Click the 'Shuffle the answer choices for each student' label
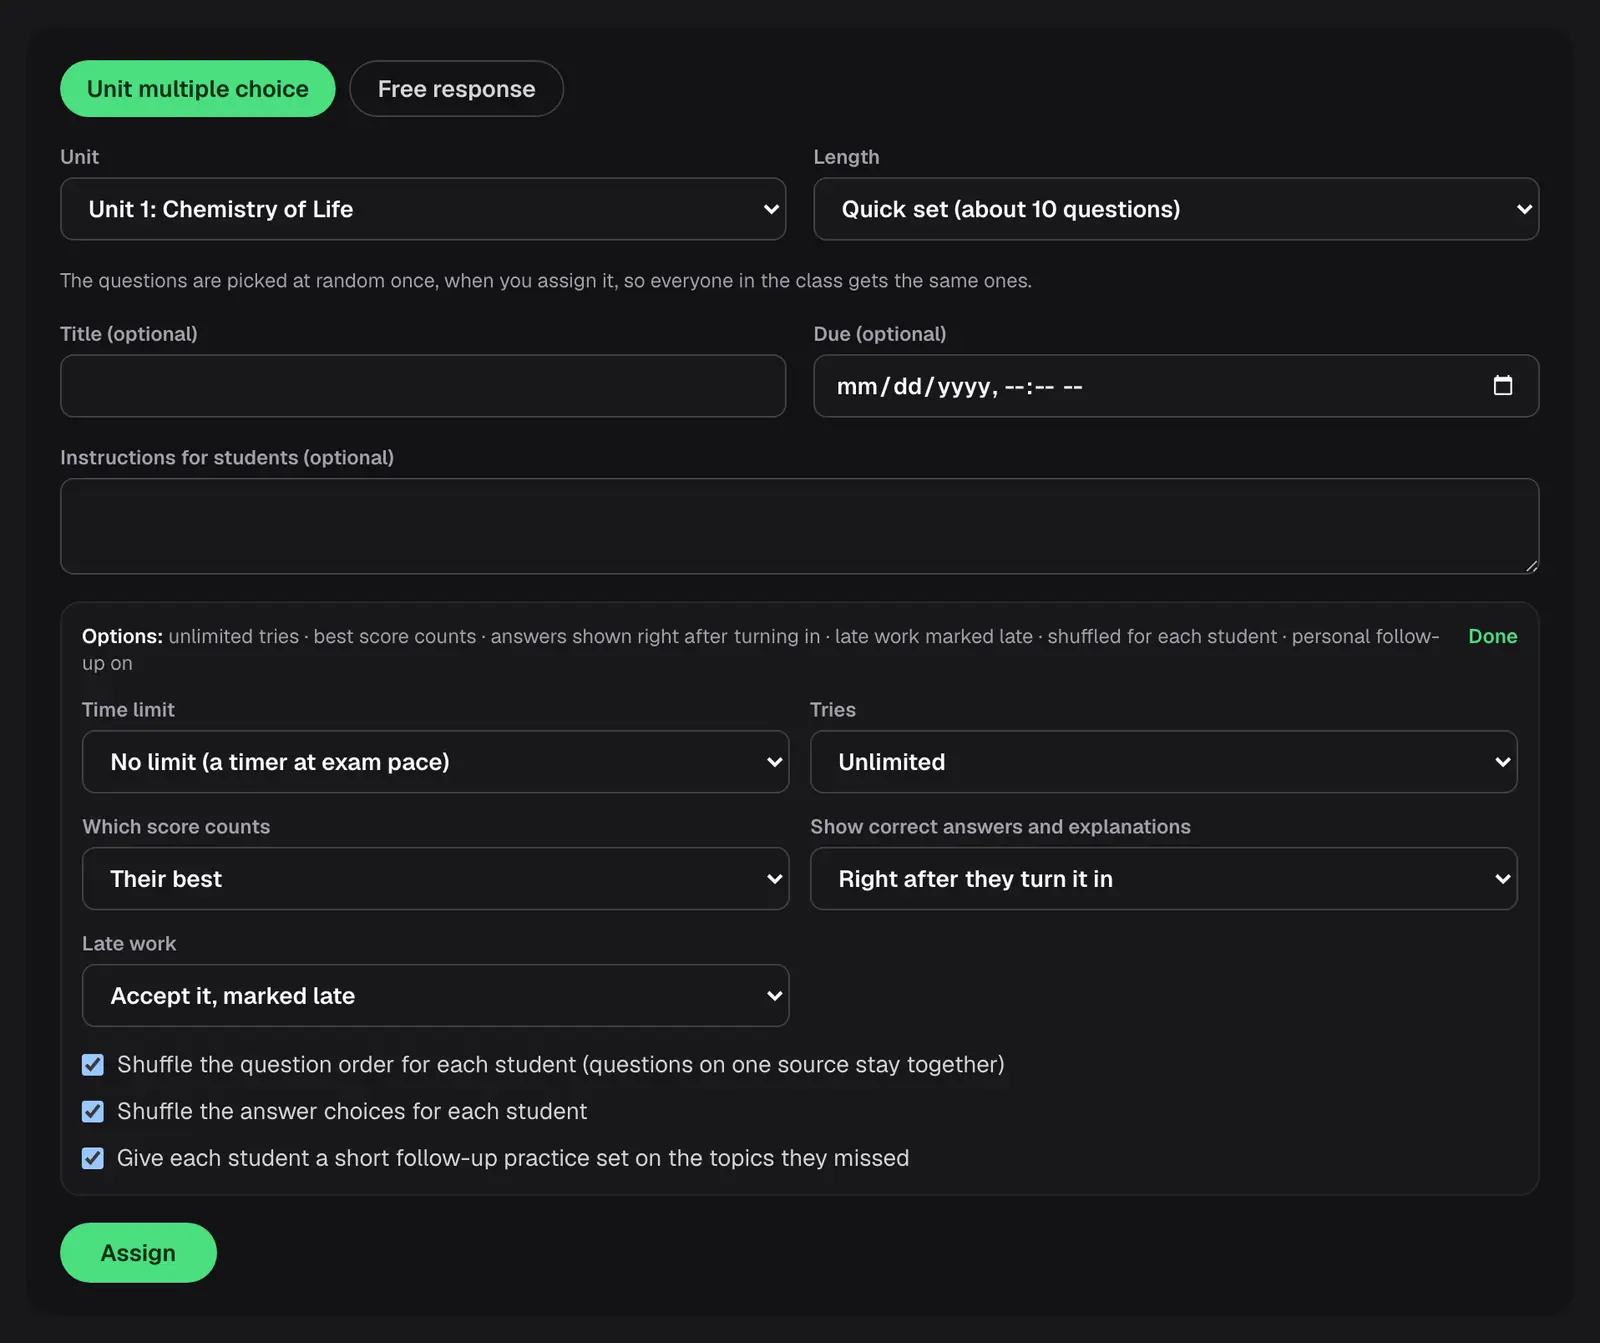The height and width of the screenshot is (1343, 1600). (352, 1112)
